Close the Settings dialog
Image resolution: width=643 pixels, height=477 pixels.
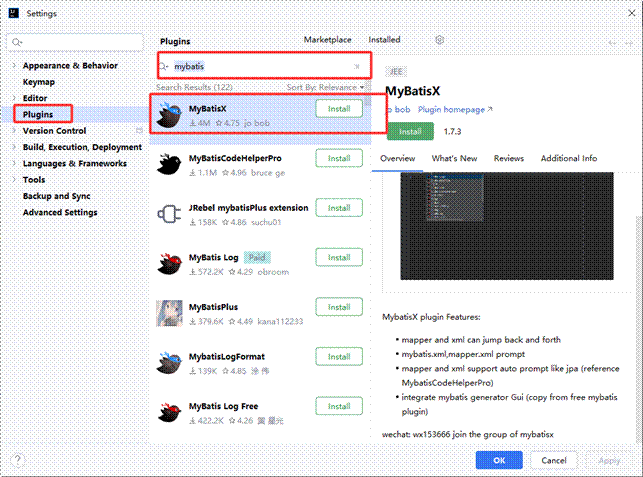click(x=632, y=13)
